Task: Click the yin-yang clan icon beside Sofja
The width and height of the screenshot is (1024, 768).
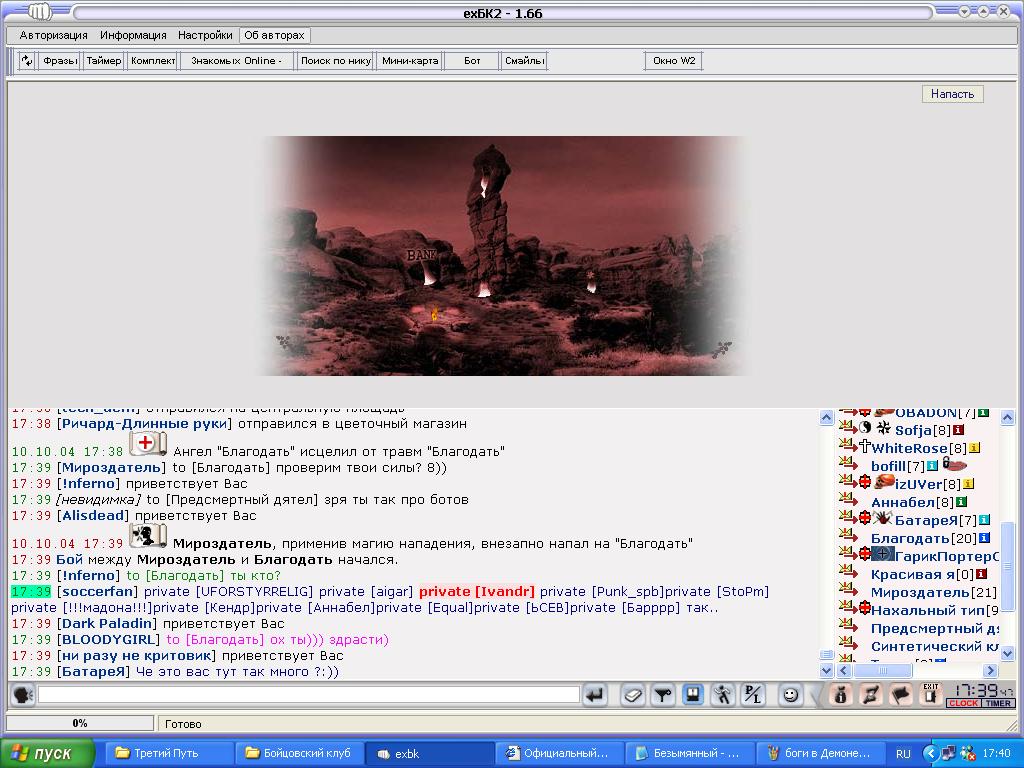Action: coord(865,428)
